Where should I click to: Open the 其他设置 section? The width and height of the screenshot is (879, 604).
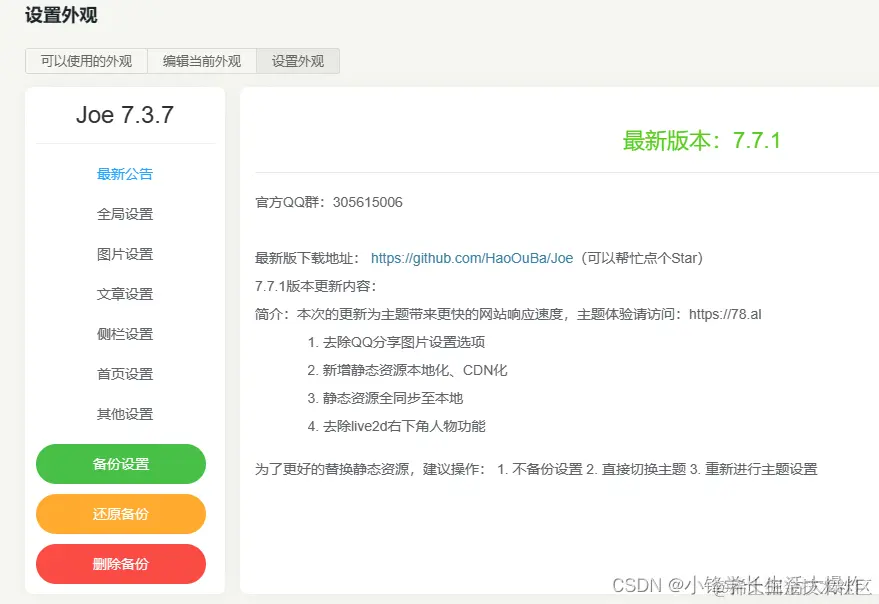click(x=124, y=413)
